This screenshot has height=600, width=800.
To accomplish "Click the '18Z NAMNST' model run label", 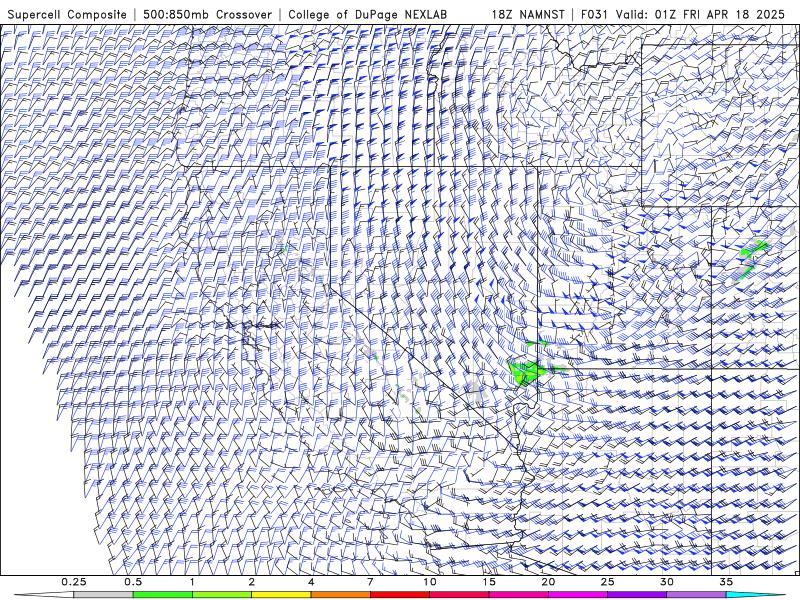I will 528,14.
